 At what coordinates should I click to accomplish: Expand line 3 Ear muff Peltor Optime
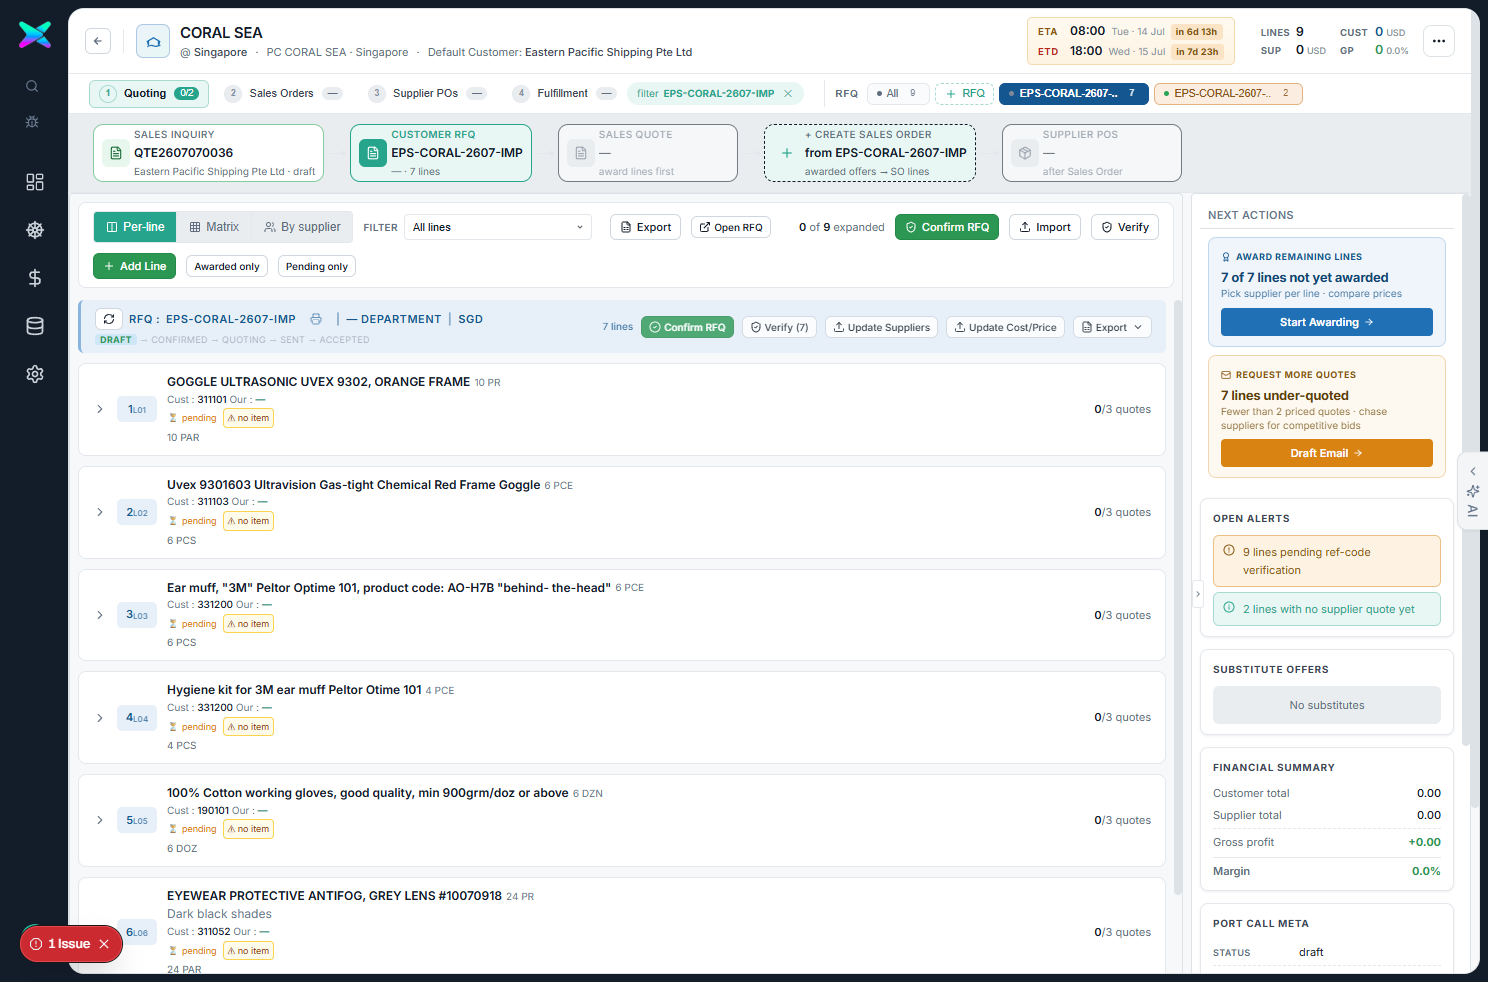[x=100, y=615]
